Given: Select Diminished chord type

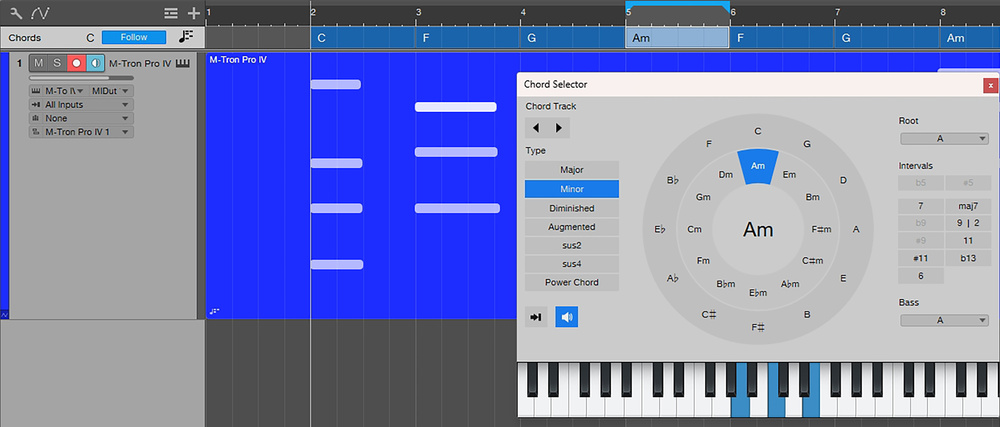Looking at the screenshot, I should pyautogui.click(x=571, y=208).
